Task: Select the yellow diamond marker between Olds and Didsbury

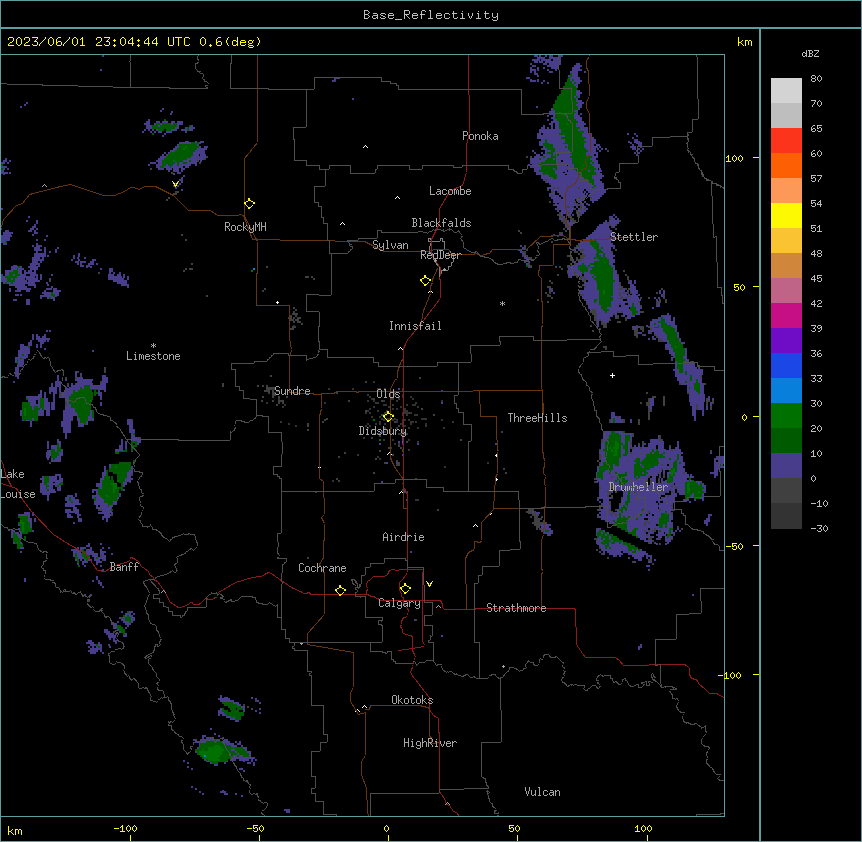Action: pos(388,417)
